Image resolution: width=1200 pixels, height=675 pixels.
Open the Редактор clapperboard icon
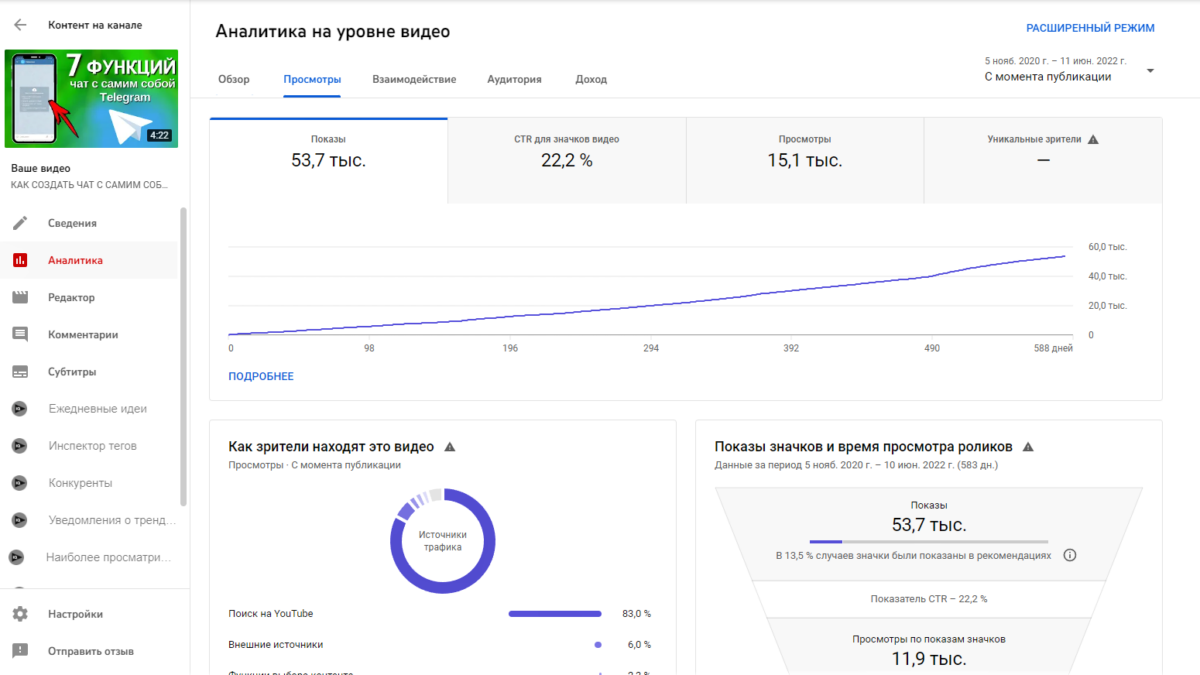click(20, 297)
